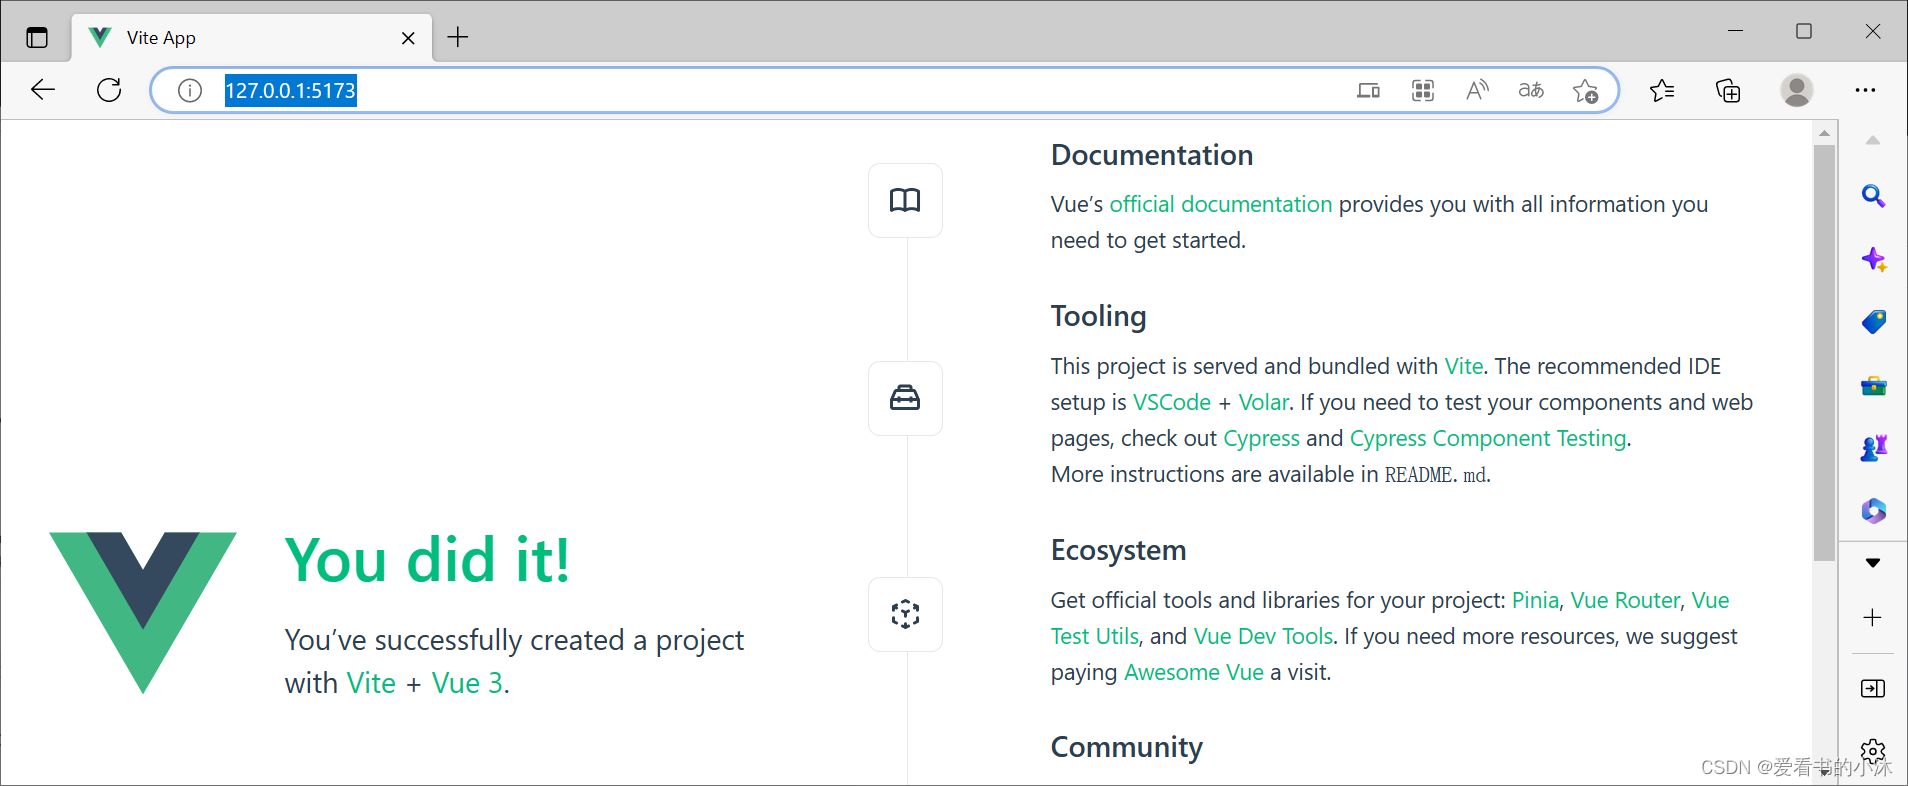Image resolution: width=1908 pixels, height=786 pixels.
Task: Click the Vite link below You did it
Action: tap(371, 683)
